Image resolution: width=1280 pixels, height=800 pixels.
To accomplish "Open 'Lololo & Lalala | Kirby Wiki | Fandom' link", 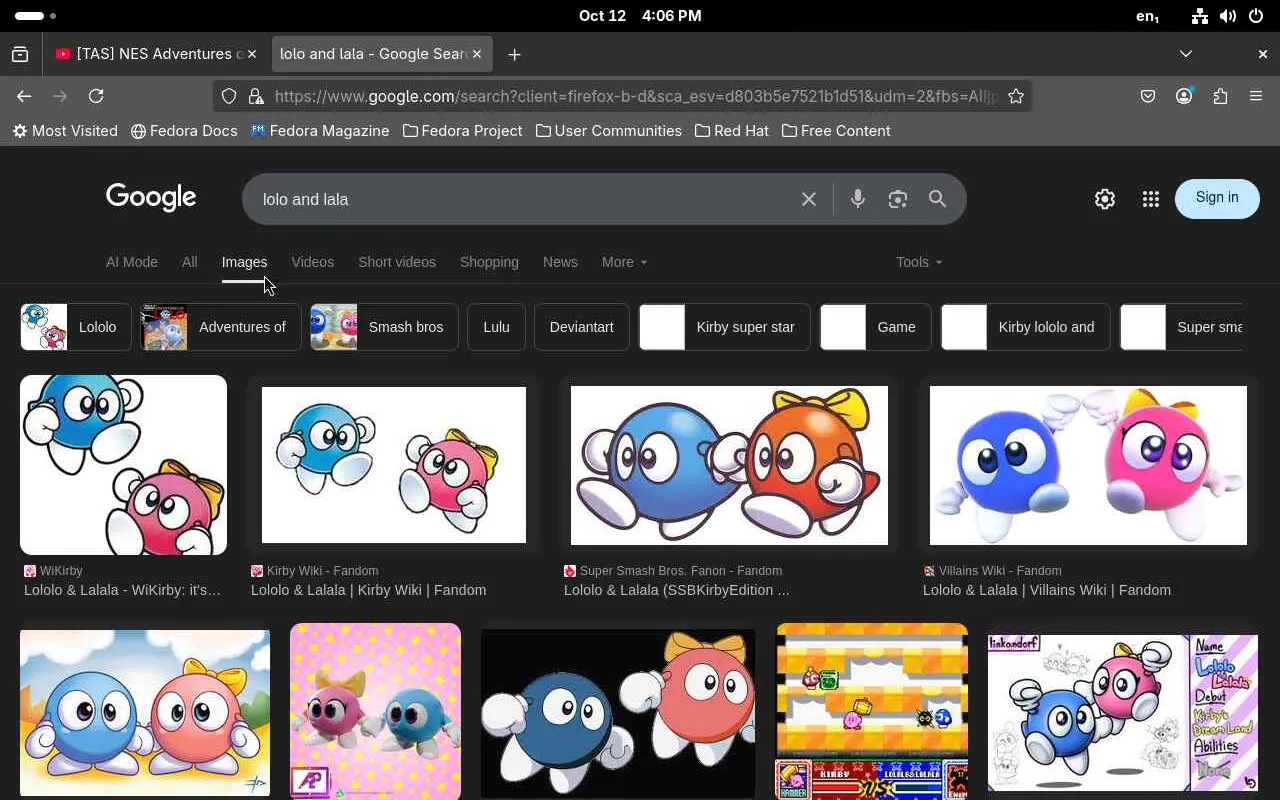I will pyautogui.click(x=369, y=590).
